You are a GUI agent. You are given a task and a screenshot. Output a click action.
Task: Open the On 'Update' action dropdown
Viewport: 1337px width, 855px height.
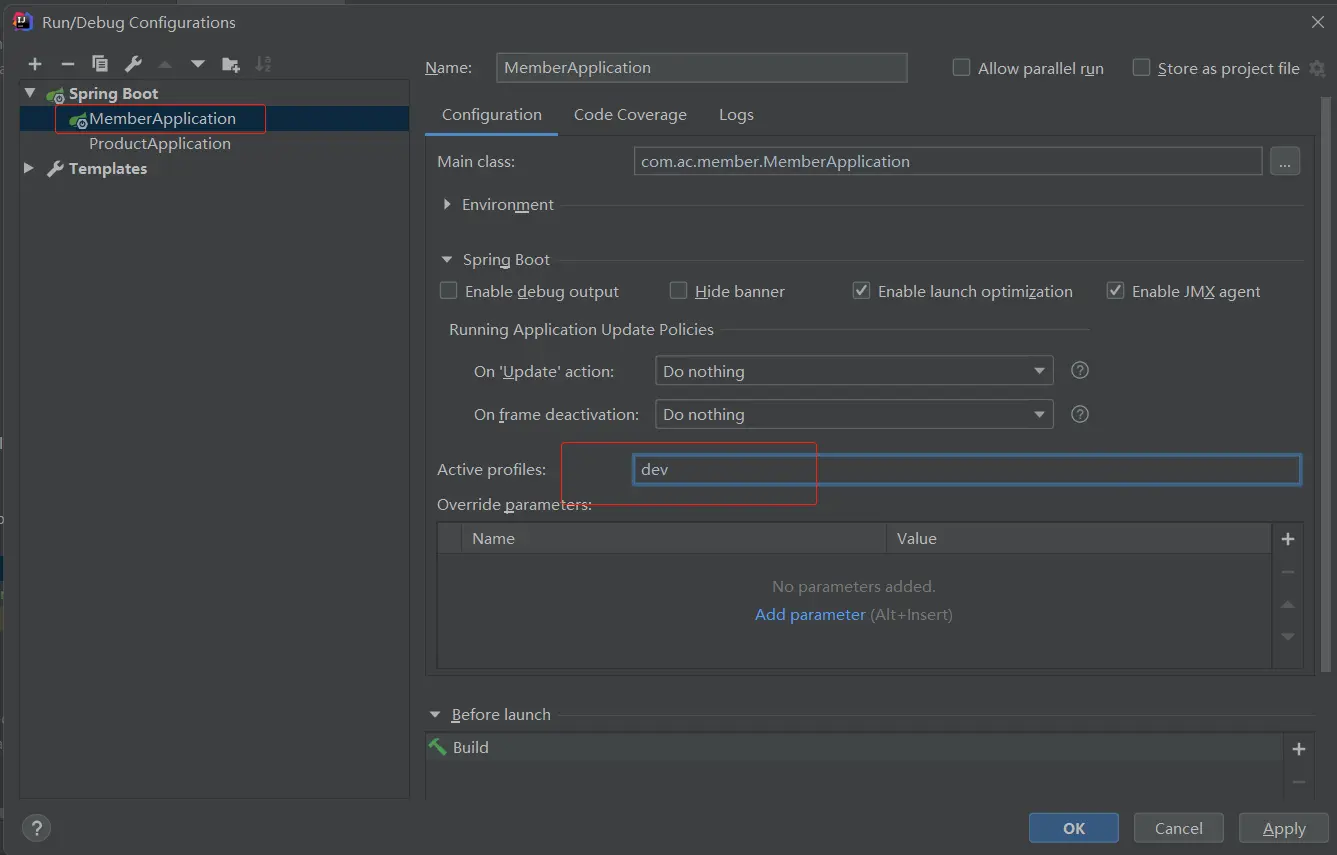854,371
